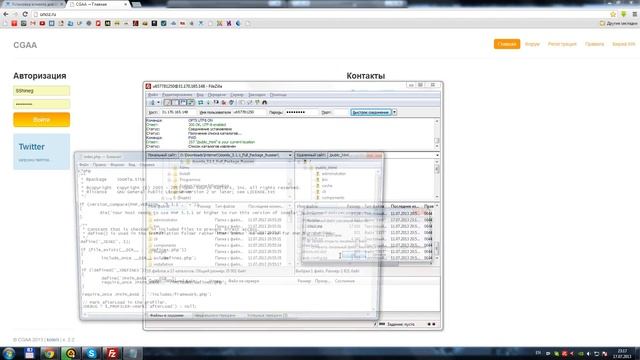The image size is (640, 360).
Task: Click the process queue toolbar icon
Action: click(209, 102)
